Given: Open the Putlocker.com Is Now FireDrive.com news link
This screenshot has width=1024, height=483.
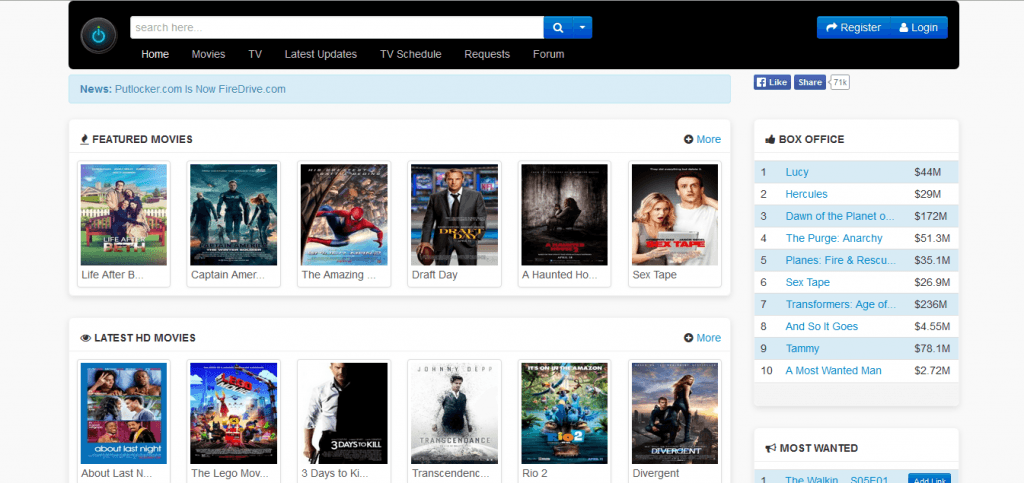Looking at the screenshot, I should (x=200, y=89).
